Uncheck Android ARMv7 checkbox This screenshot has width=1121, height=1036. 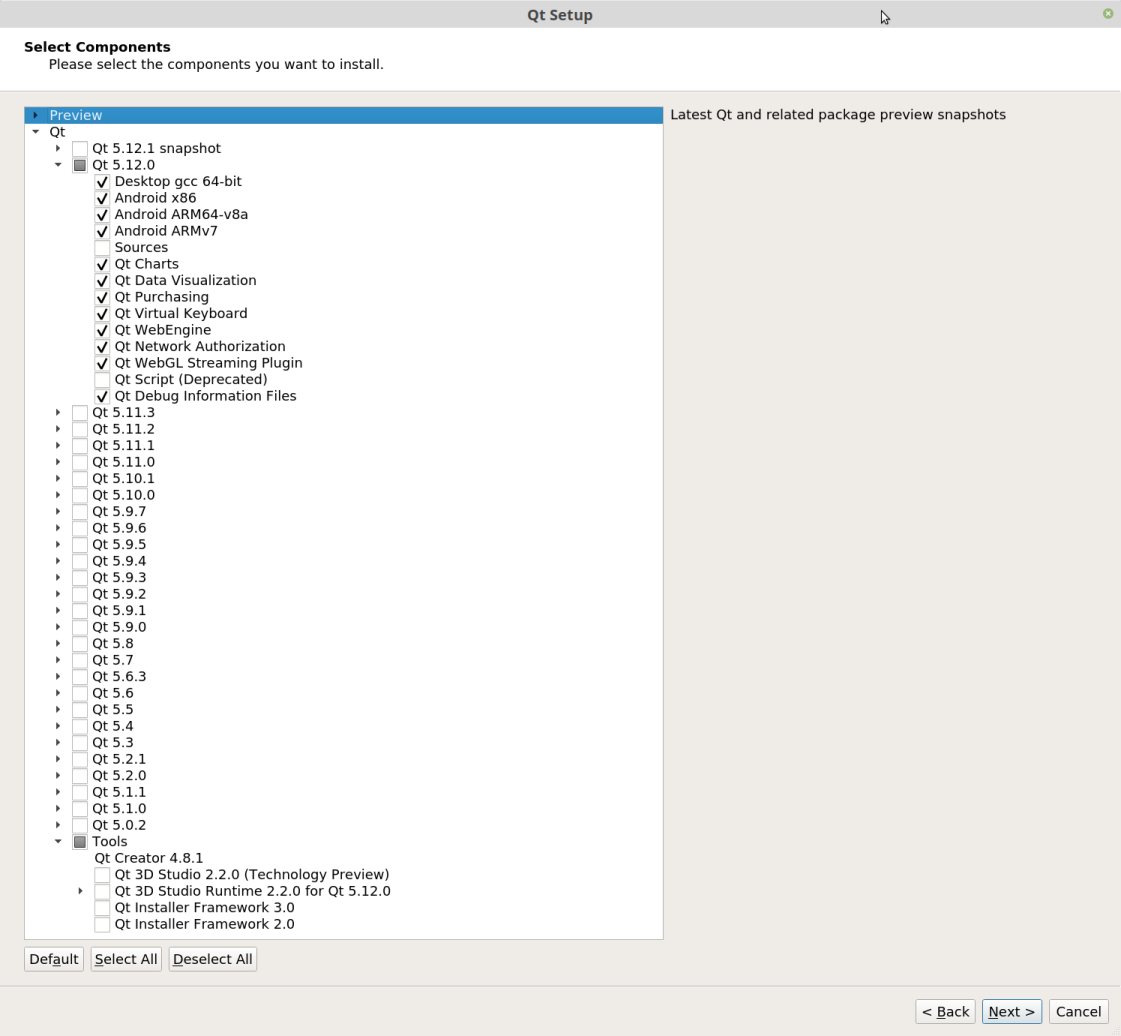pyautogui.click(x=102, y=231)
